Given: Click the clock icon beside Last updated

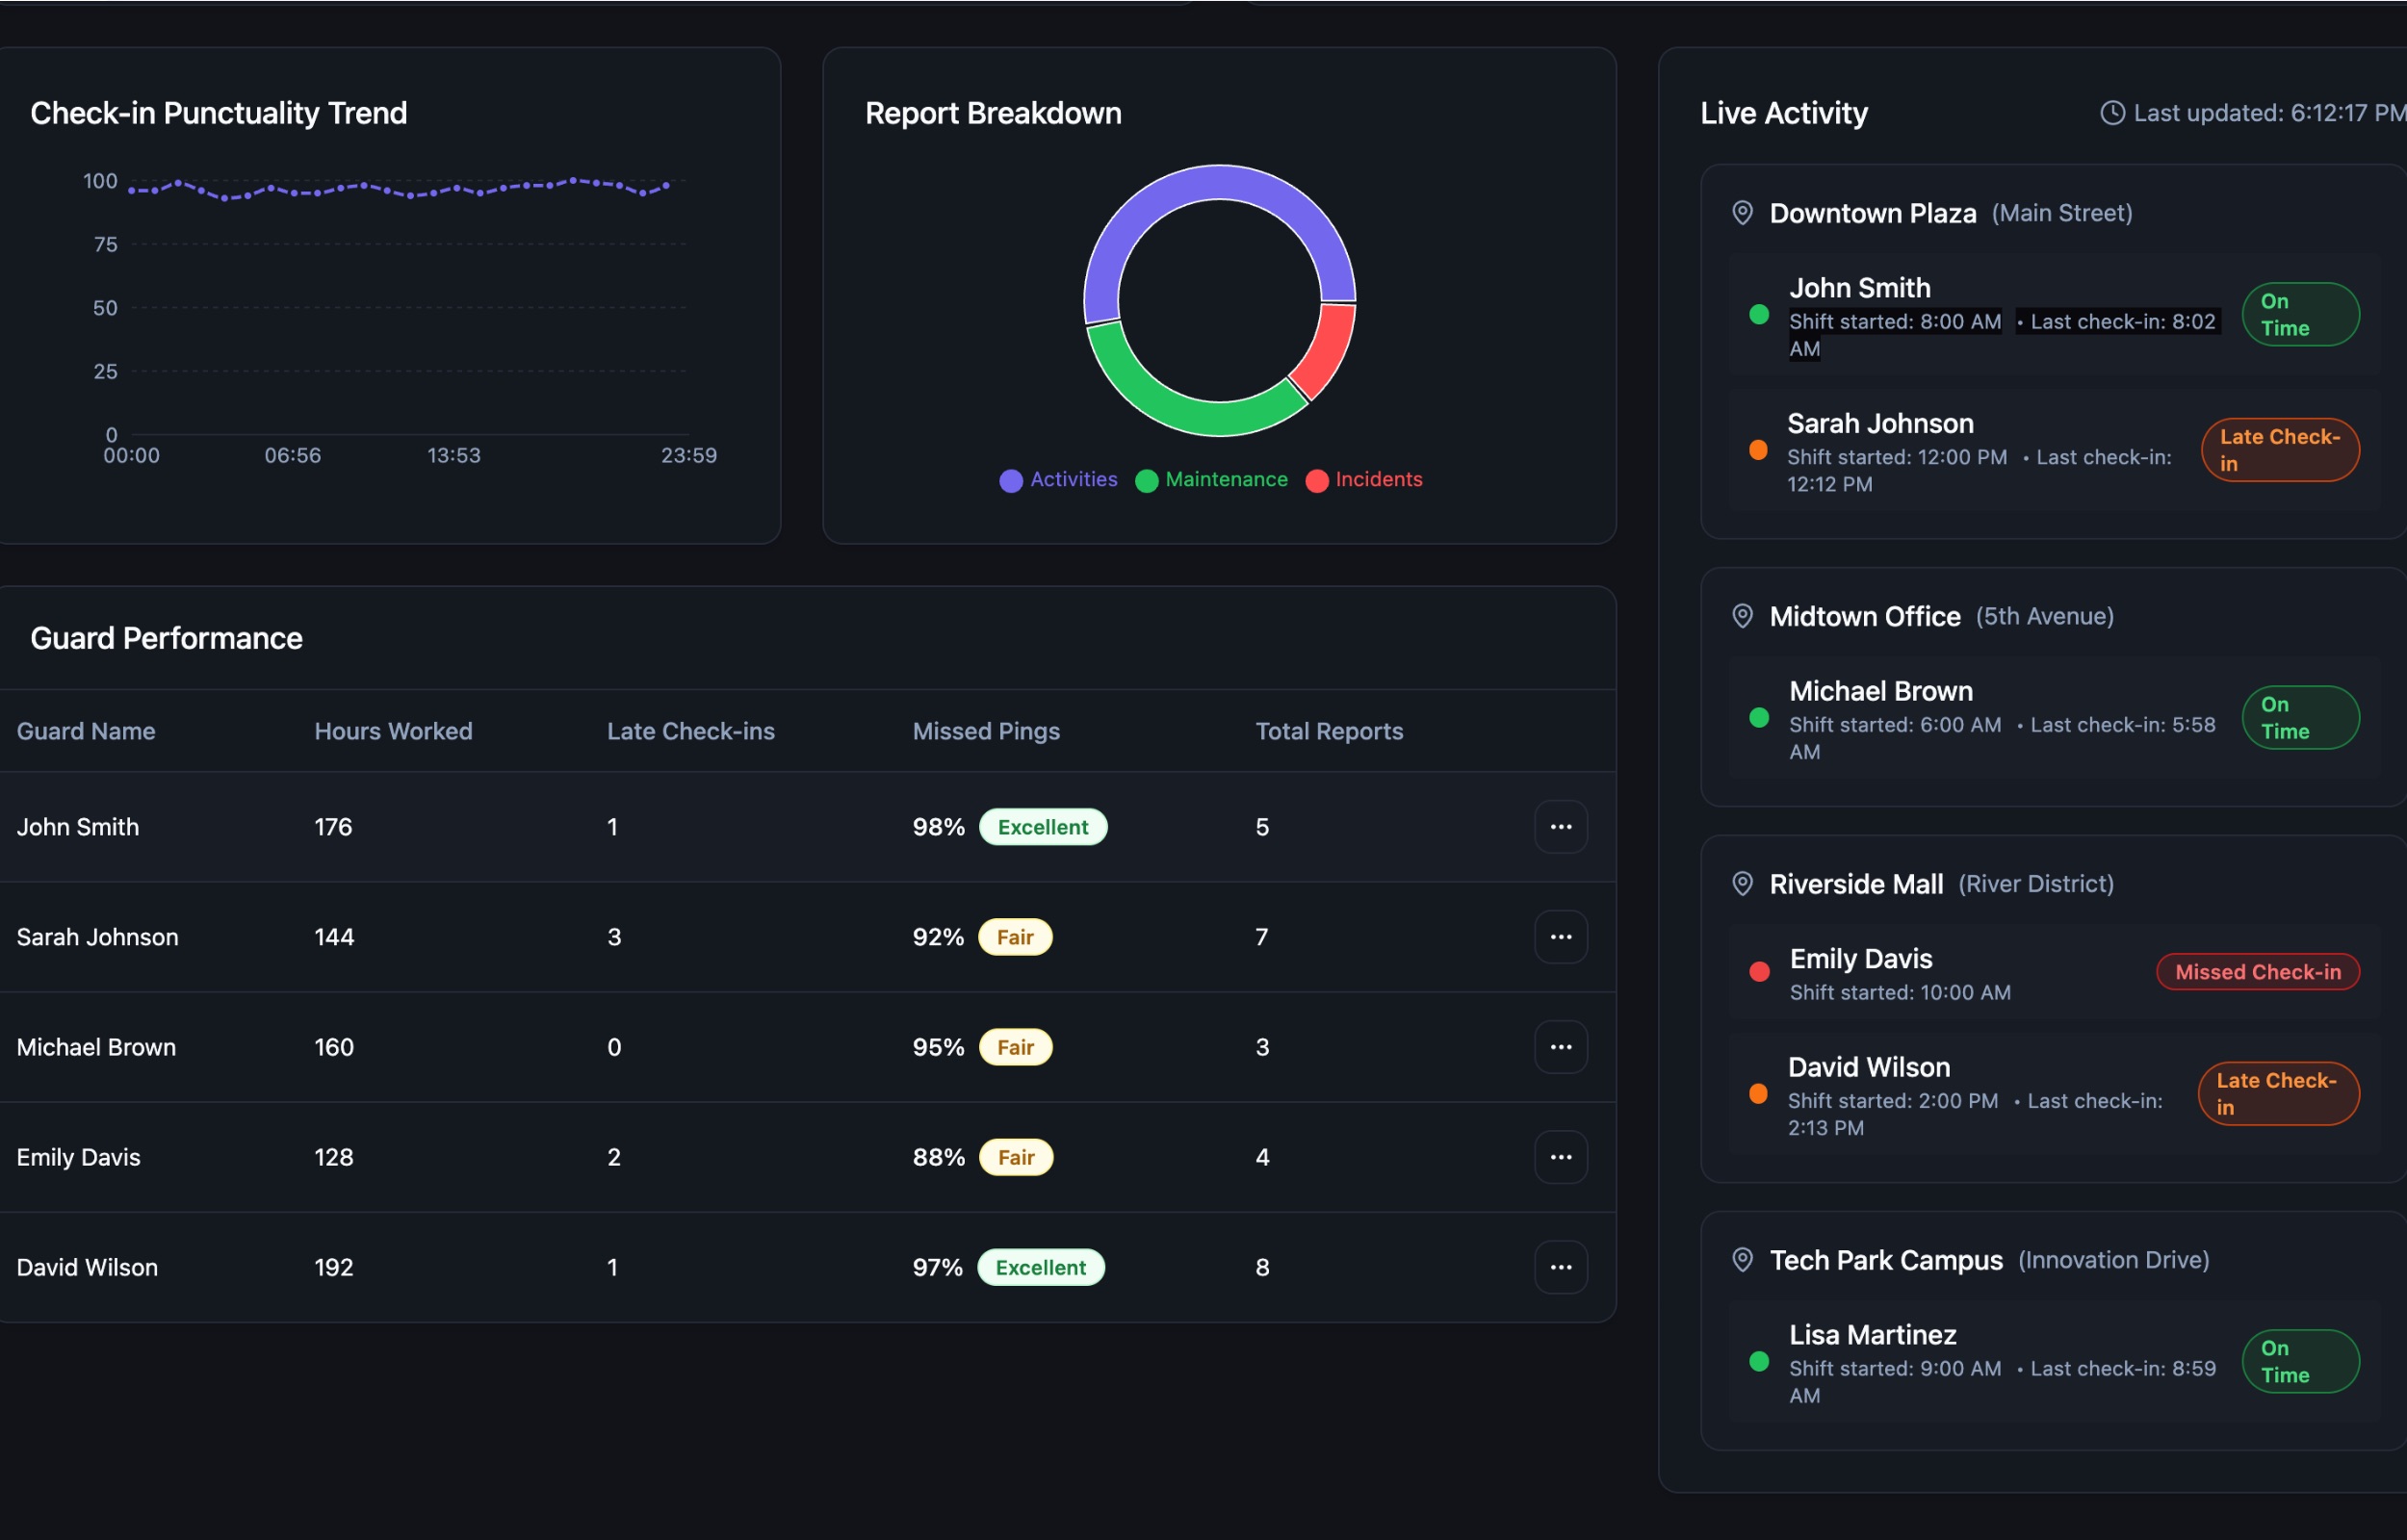Looking at the screenshot, I should pyautogui.click(x=2112, y=113).
